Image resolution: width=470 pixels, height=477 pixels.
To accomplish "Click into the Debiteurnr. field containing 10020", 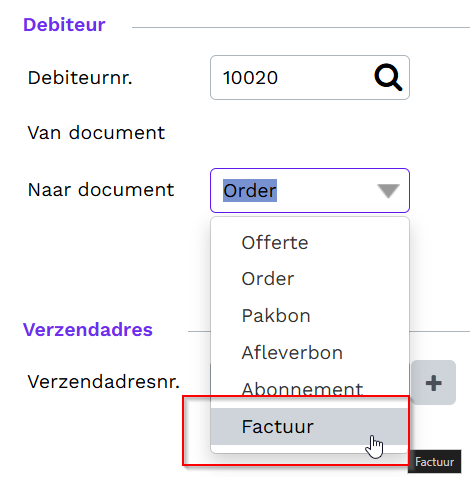I will pyautogui.click(x=310, y=77).
